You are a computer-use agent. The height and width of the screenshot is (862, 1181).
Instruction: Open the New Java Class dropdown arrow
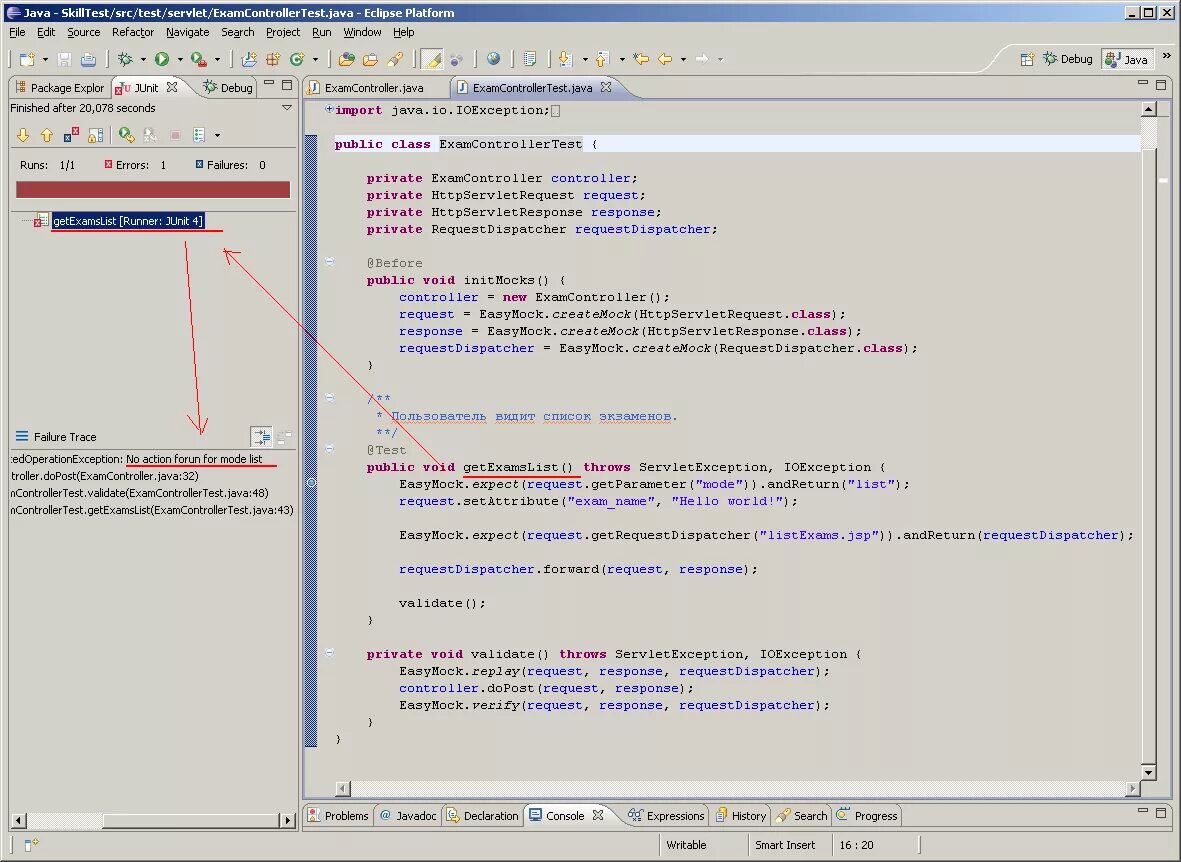[315, 59]
